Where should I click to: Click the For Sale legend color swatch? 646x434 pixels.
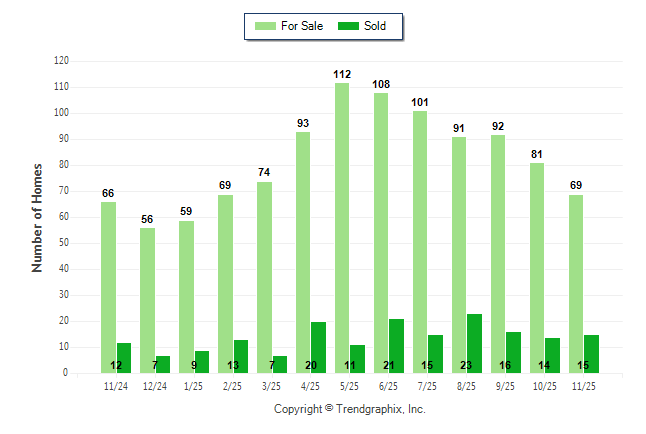click(266, 26)
